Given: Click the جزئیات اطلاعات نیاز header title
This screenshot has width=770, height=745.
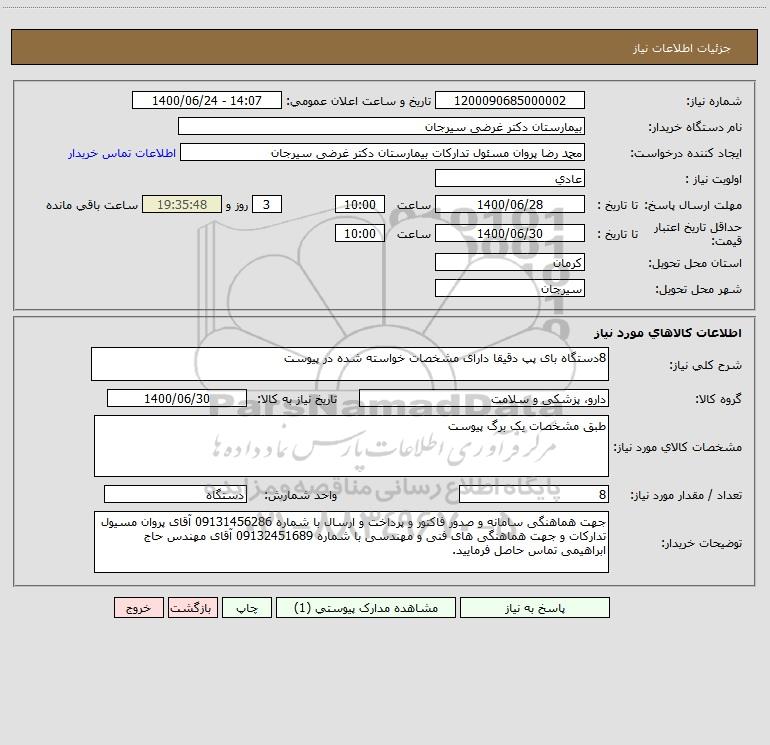Looking at the screenshot, I should coord(682,48).
